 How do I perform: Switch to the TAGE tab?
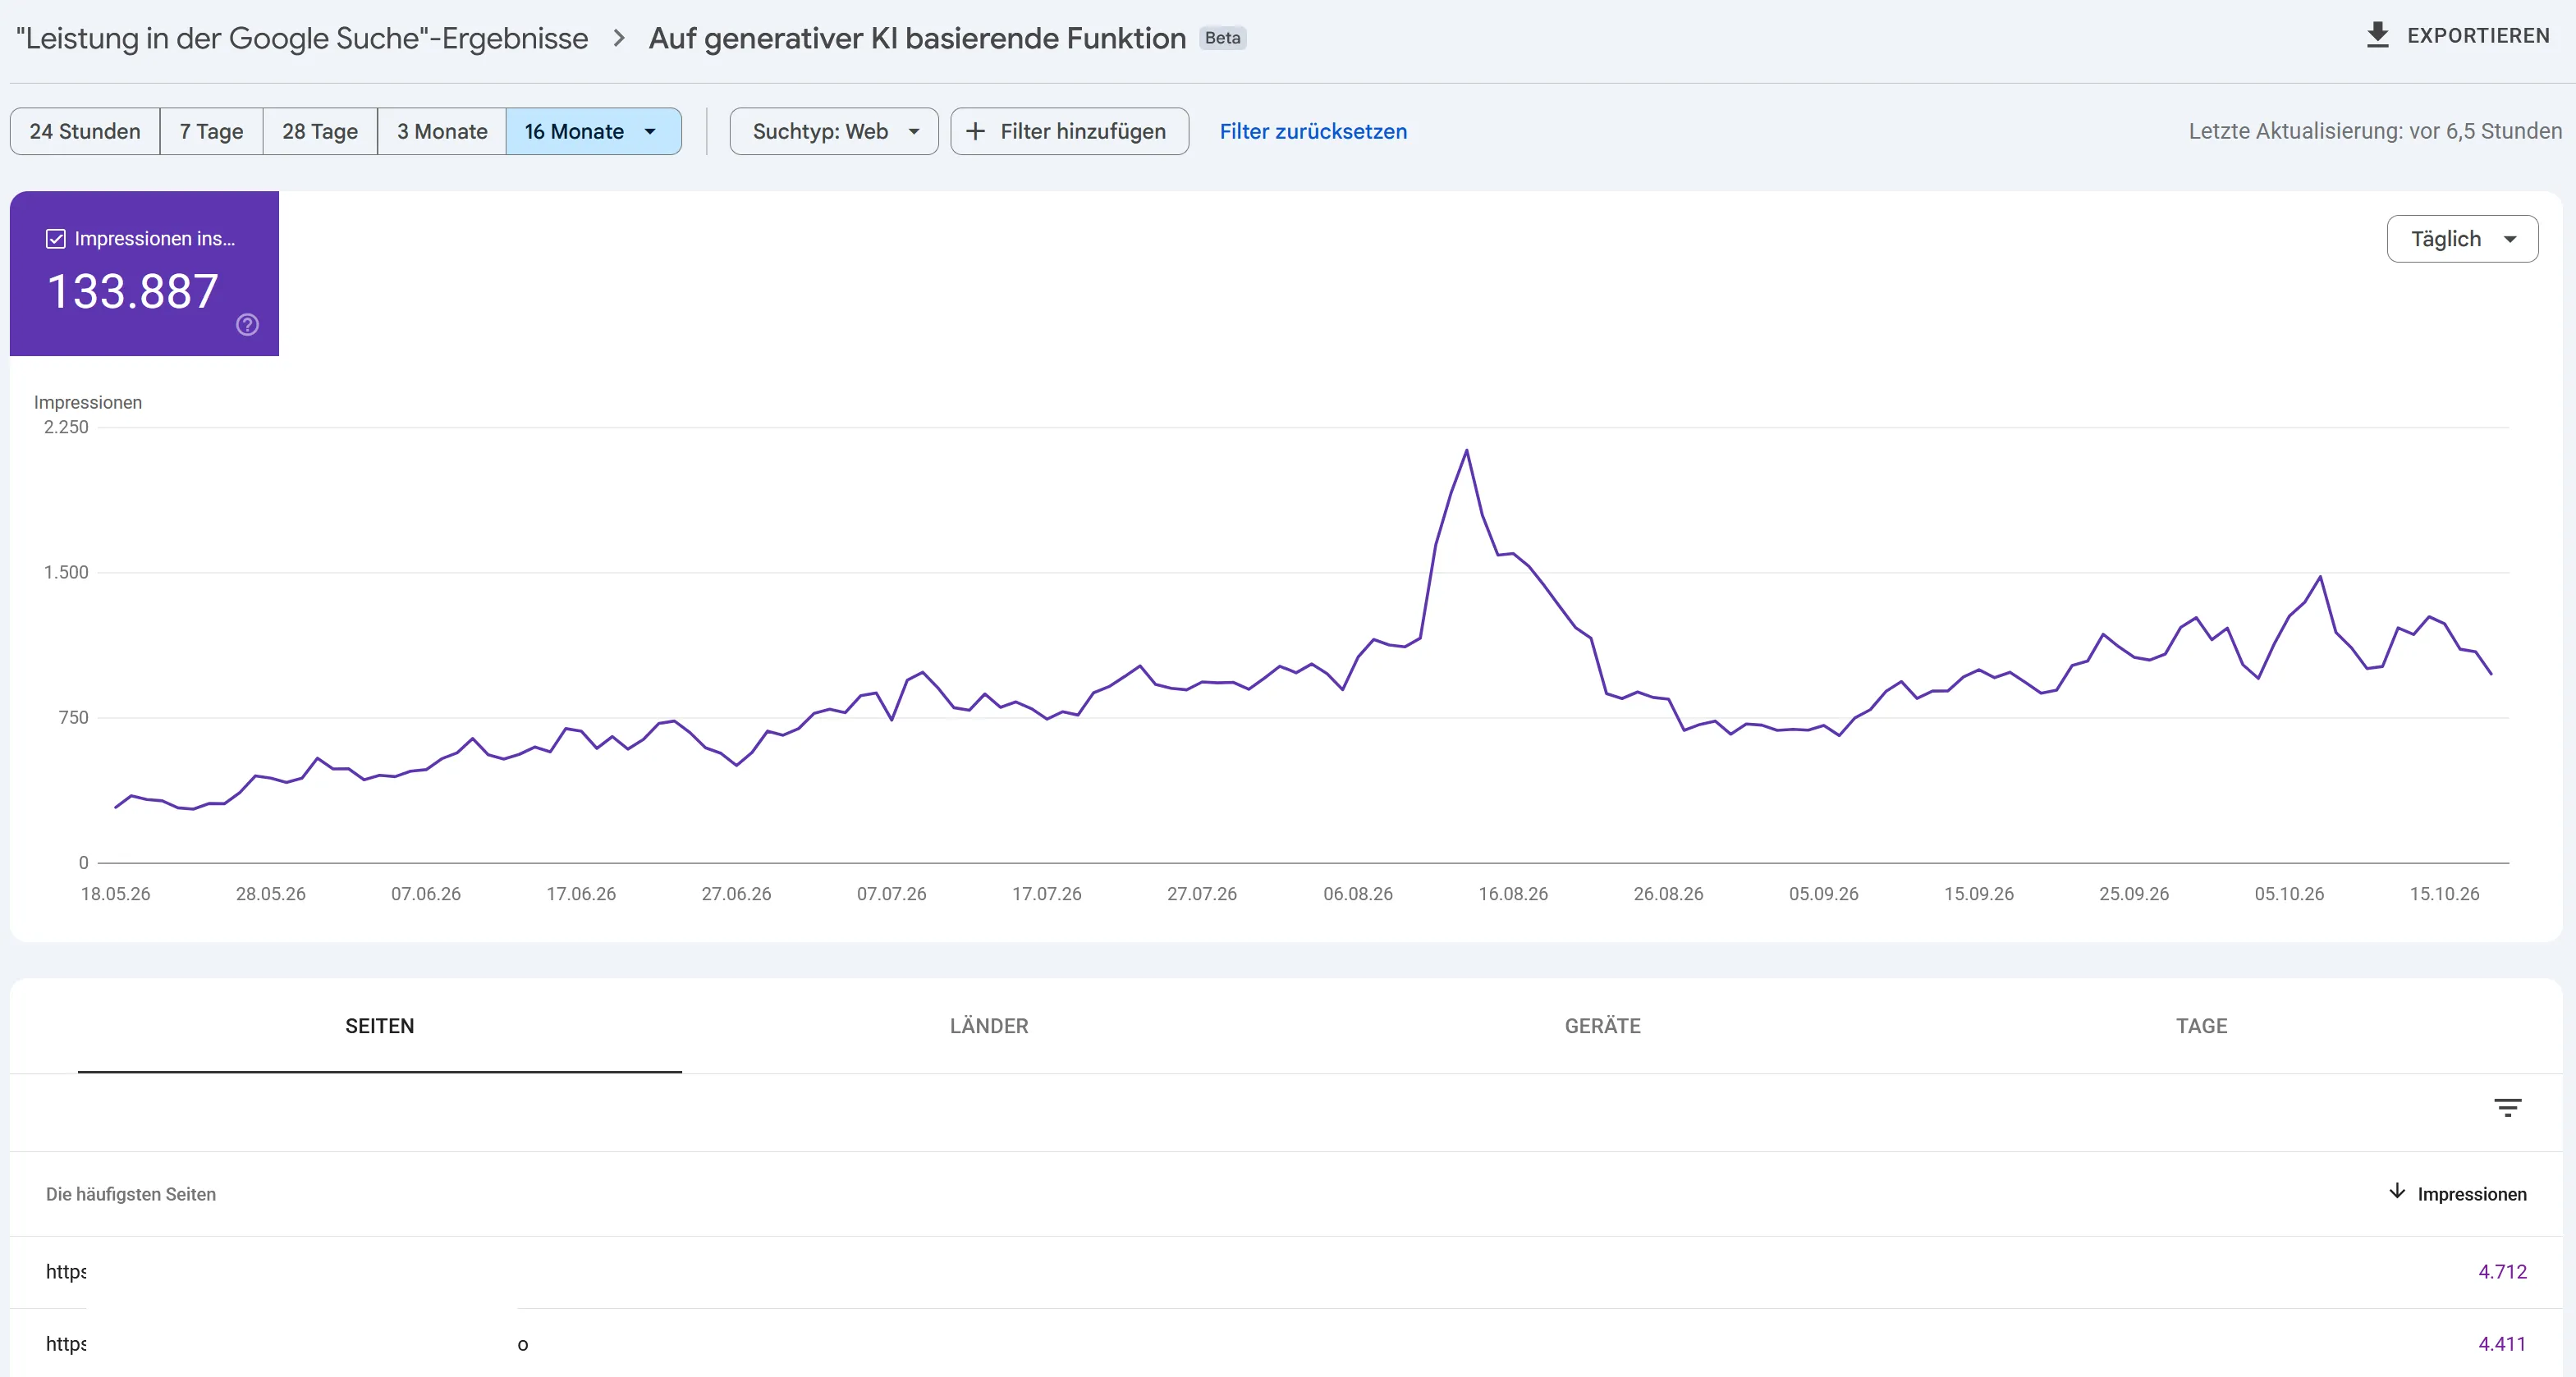pos(2201,1026)
